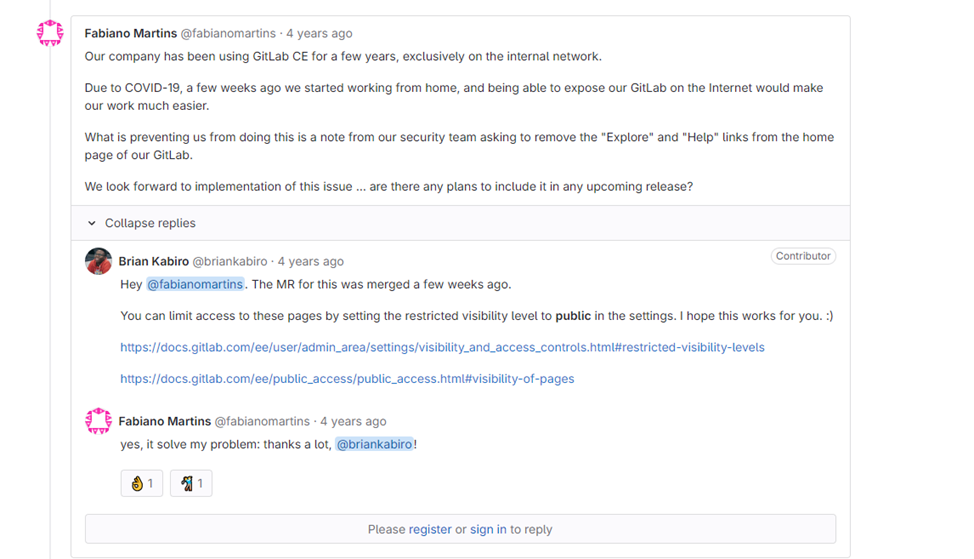Click the 4 years ago timestamp on top comment
974x559 pixels.
[319, 34]
